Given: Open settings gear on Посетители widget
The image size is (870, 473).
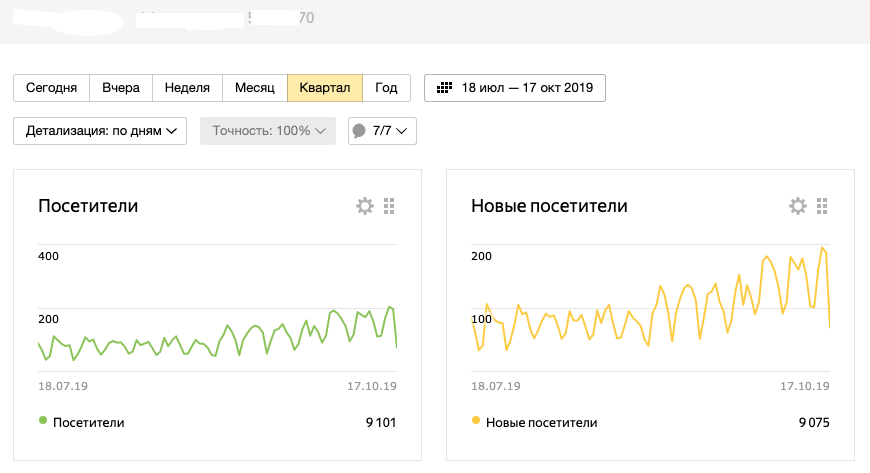Looking at the screenshot, I should [365, 206].
